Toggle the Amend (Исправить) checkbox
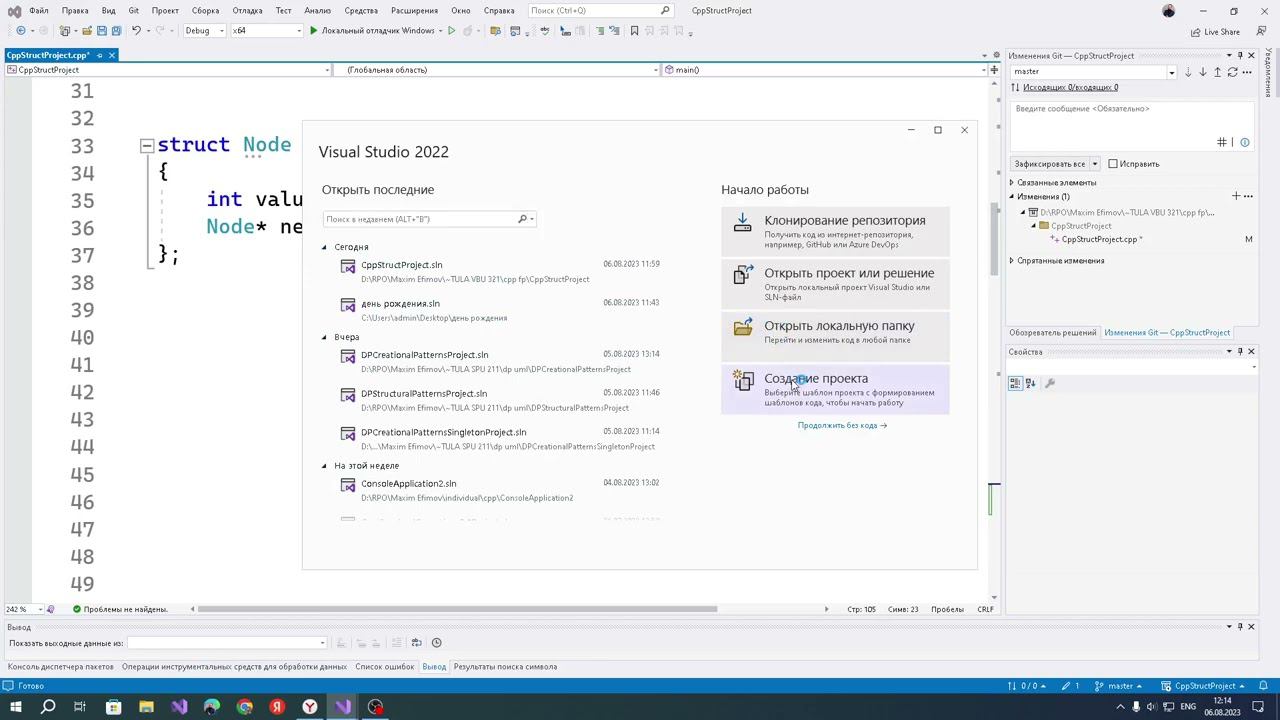 (1113, 164)
